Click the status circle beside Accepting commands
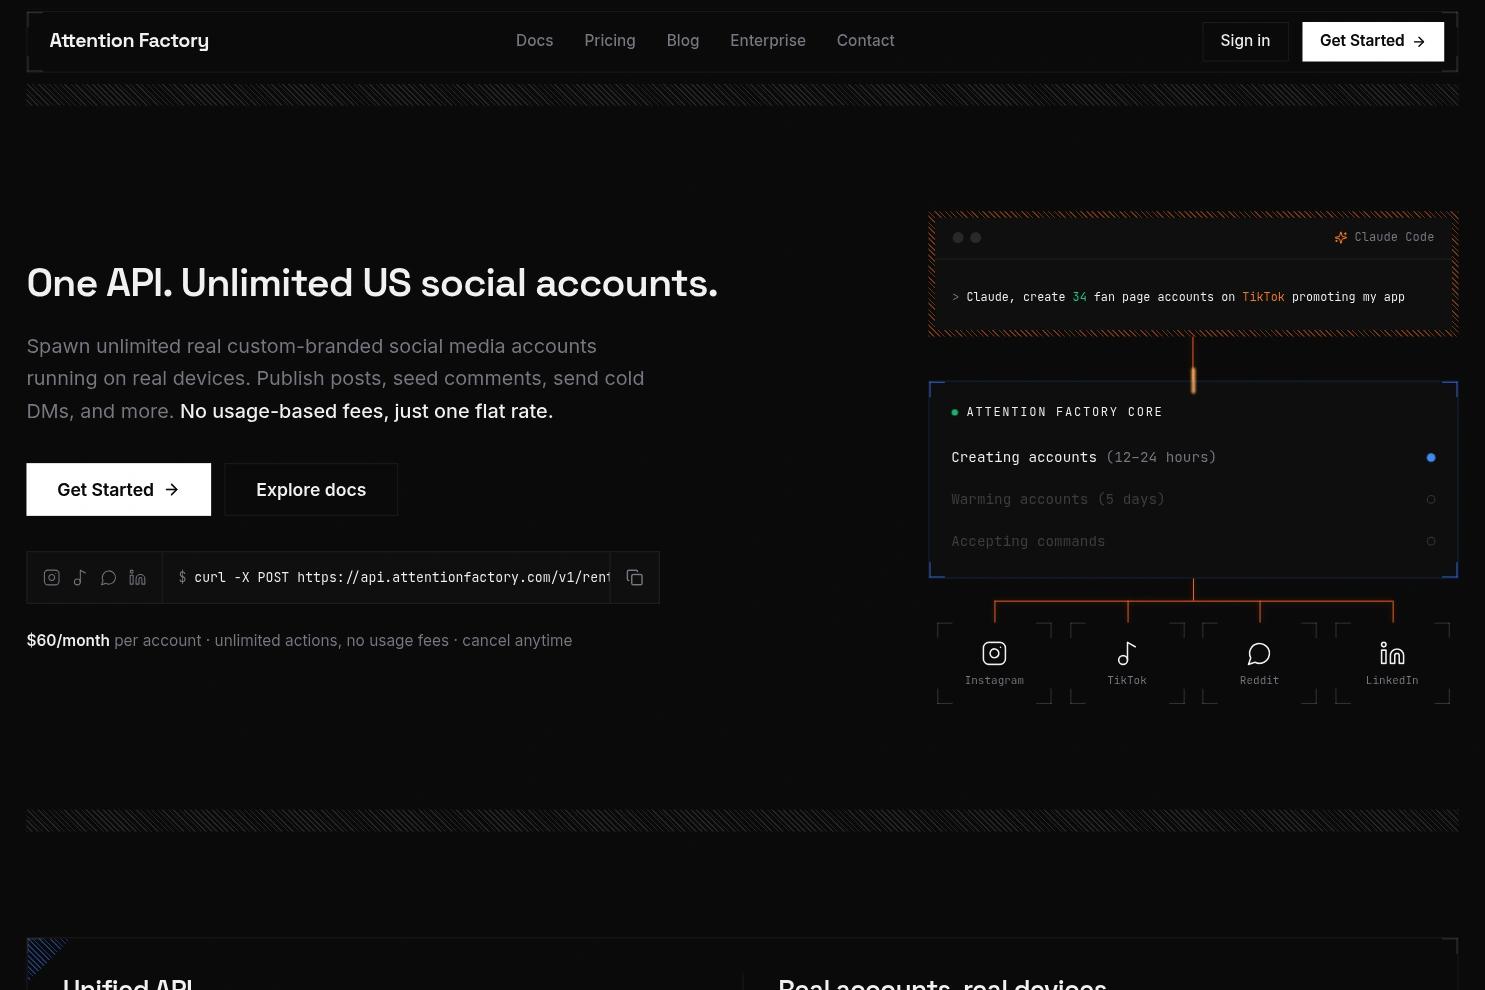1485x990 pixels. 1431,542
